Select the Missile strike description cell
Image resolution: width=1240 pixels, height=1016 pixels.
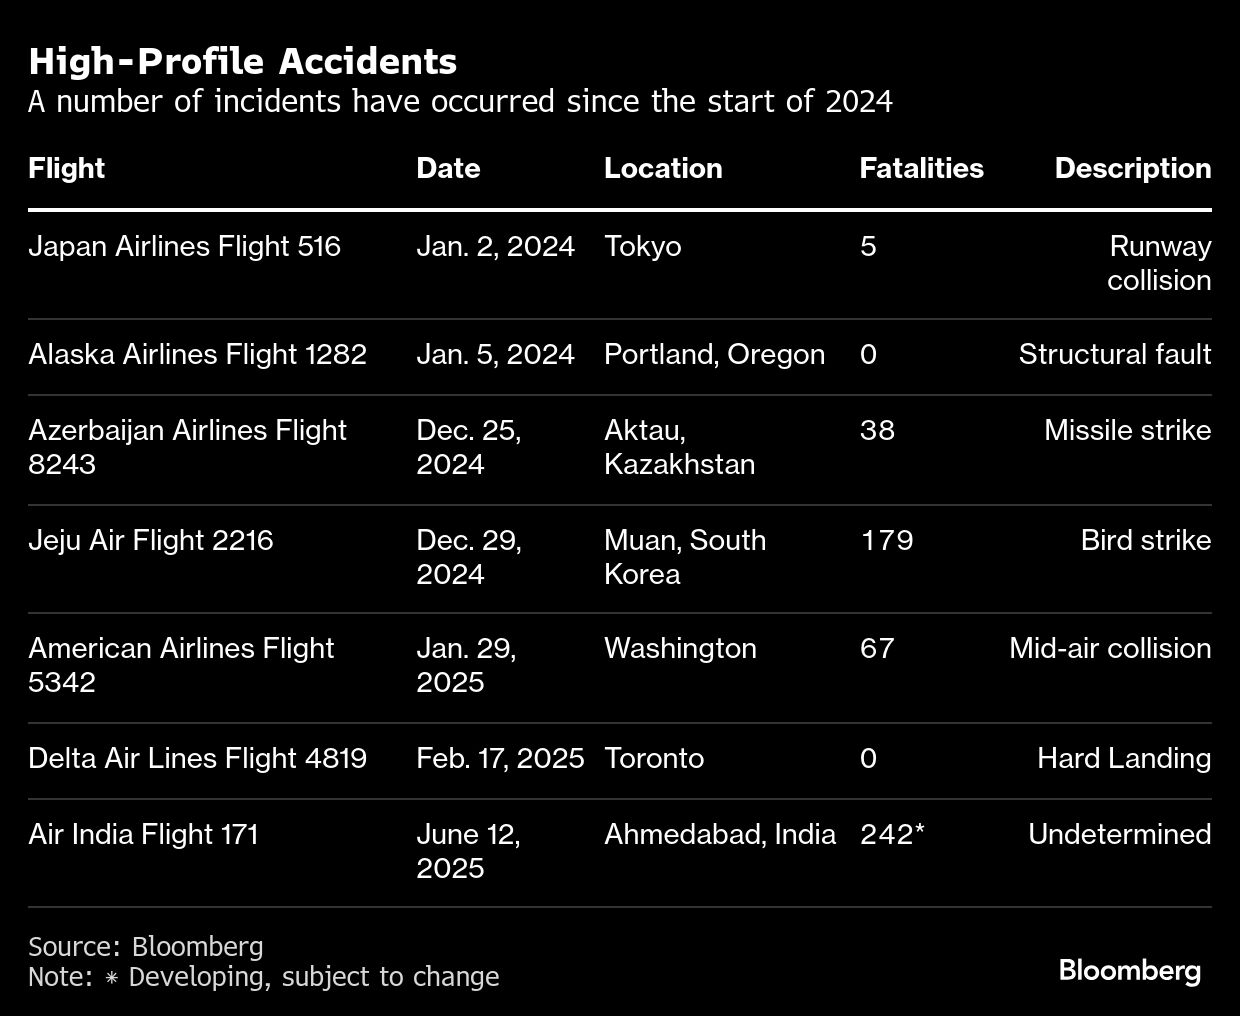click(x=1127, y=430)
